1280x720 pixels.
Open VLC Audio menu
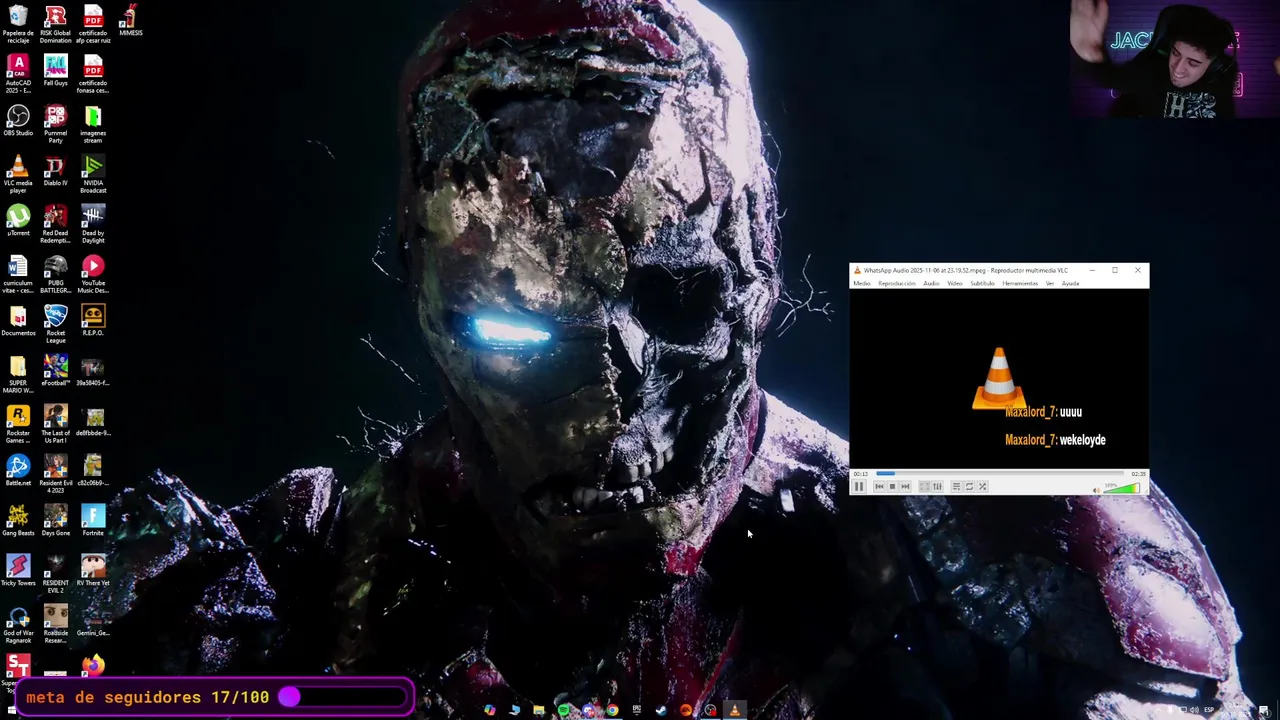(931, 283)
